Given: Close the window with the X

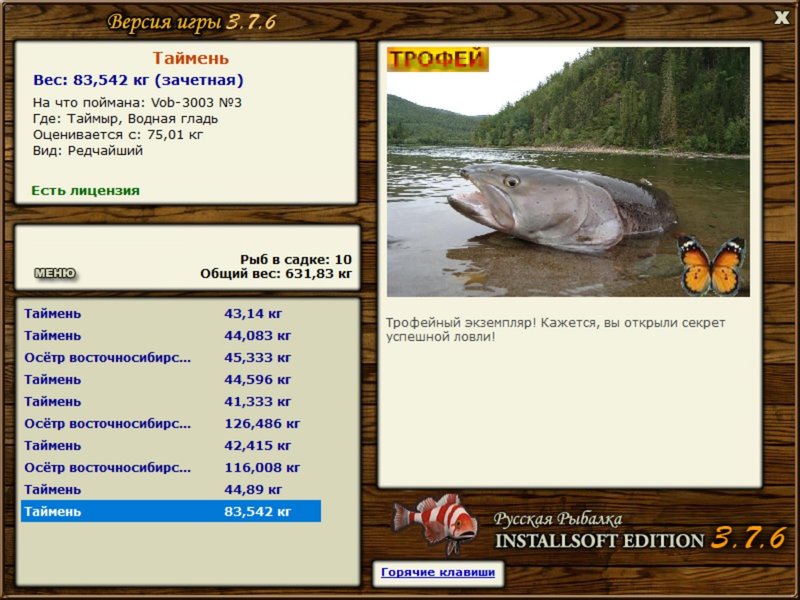Looking at the screenshot, I should [x=781, y=18].
